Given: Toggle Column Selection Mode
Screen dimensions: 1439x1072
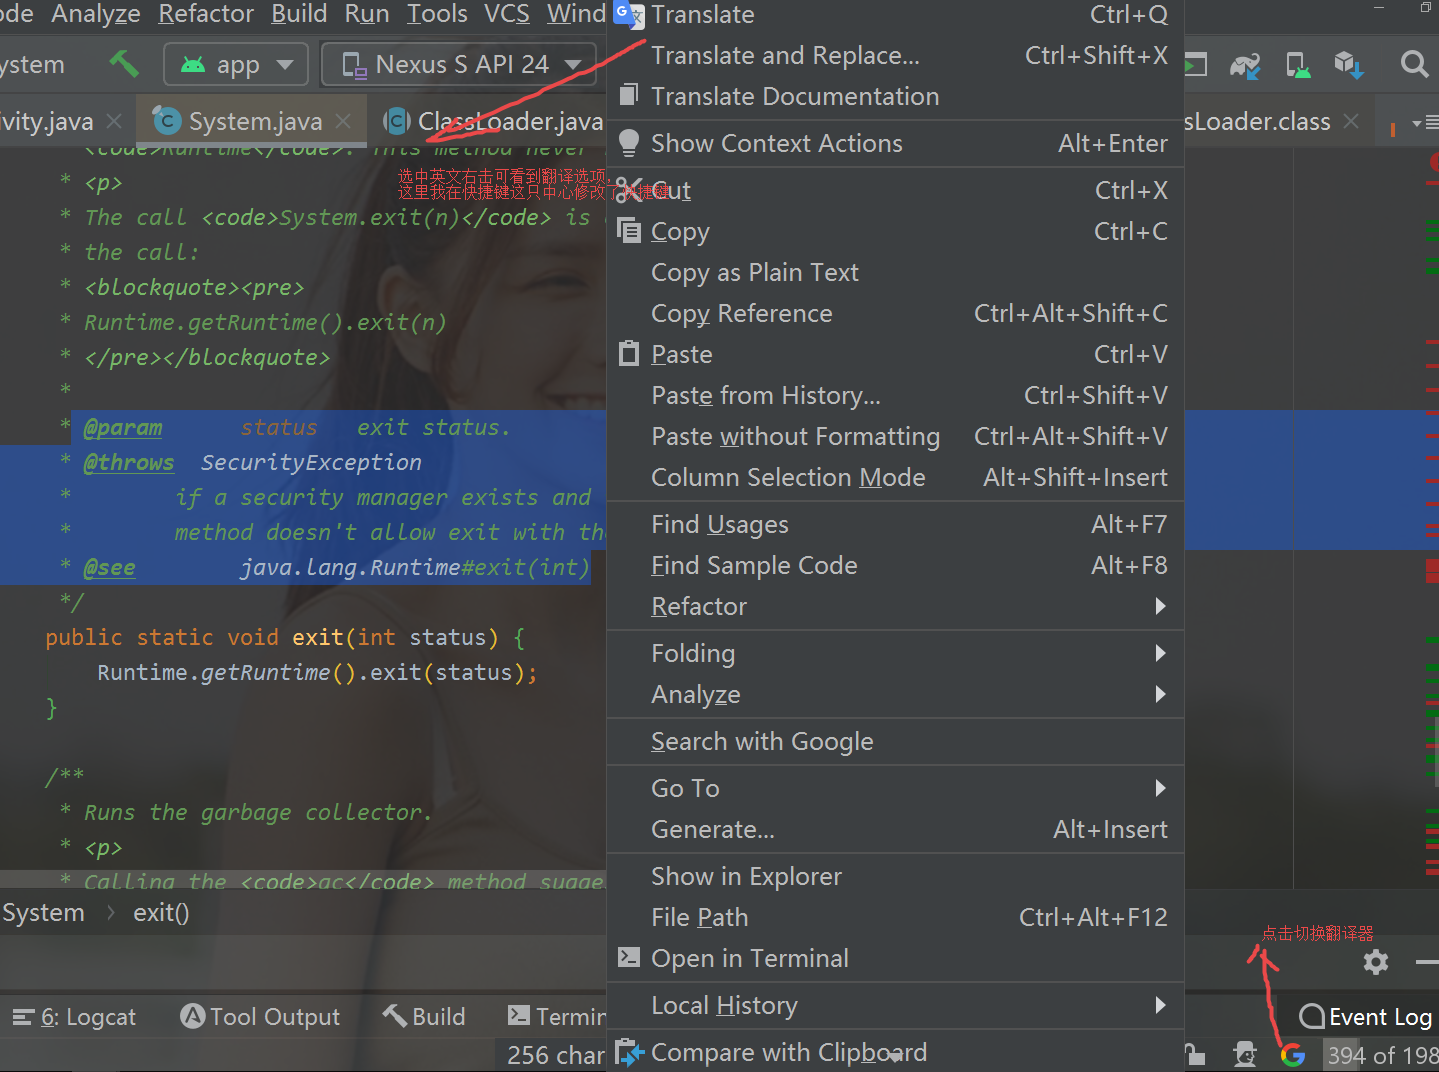Looking at the screenshot, I should coord(895,477).
